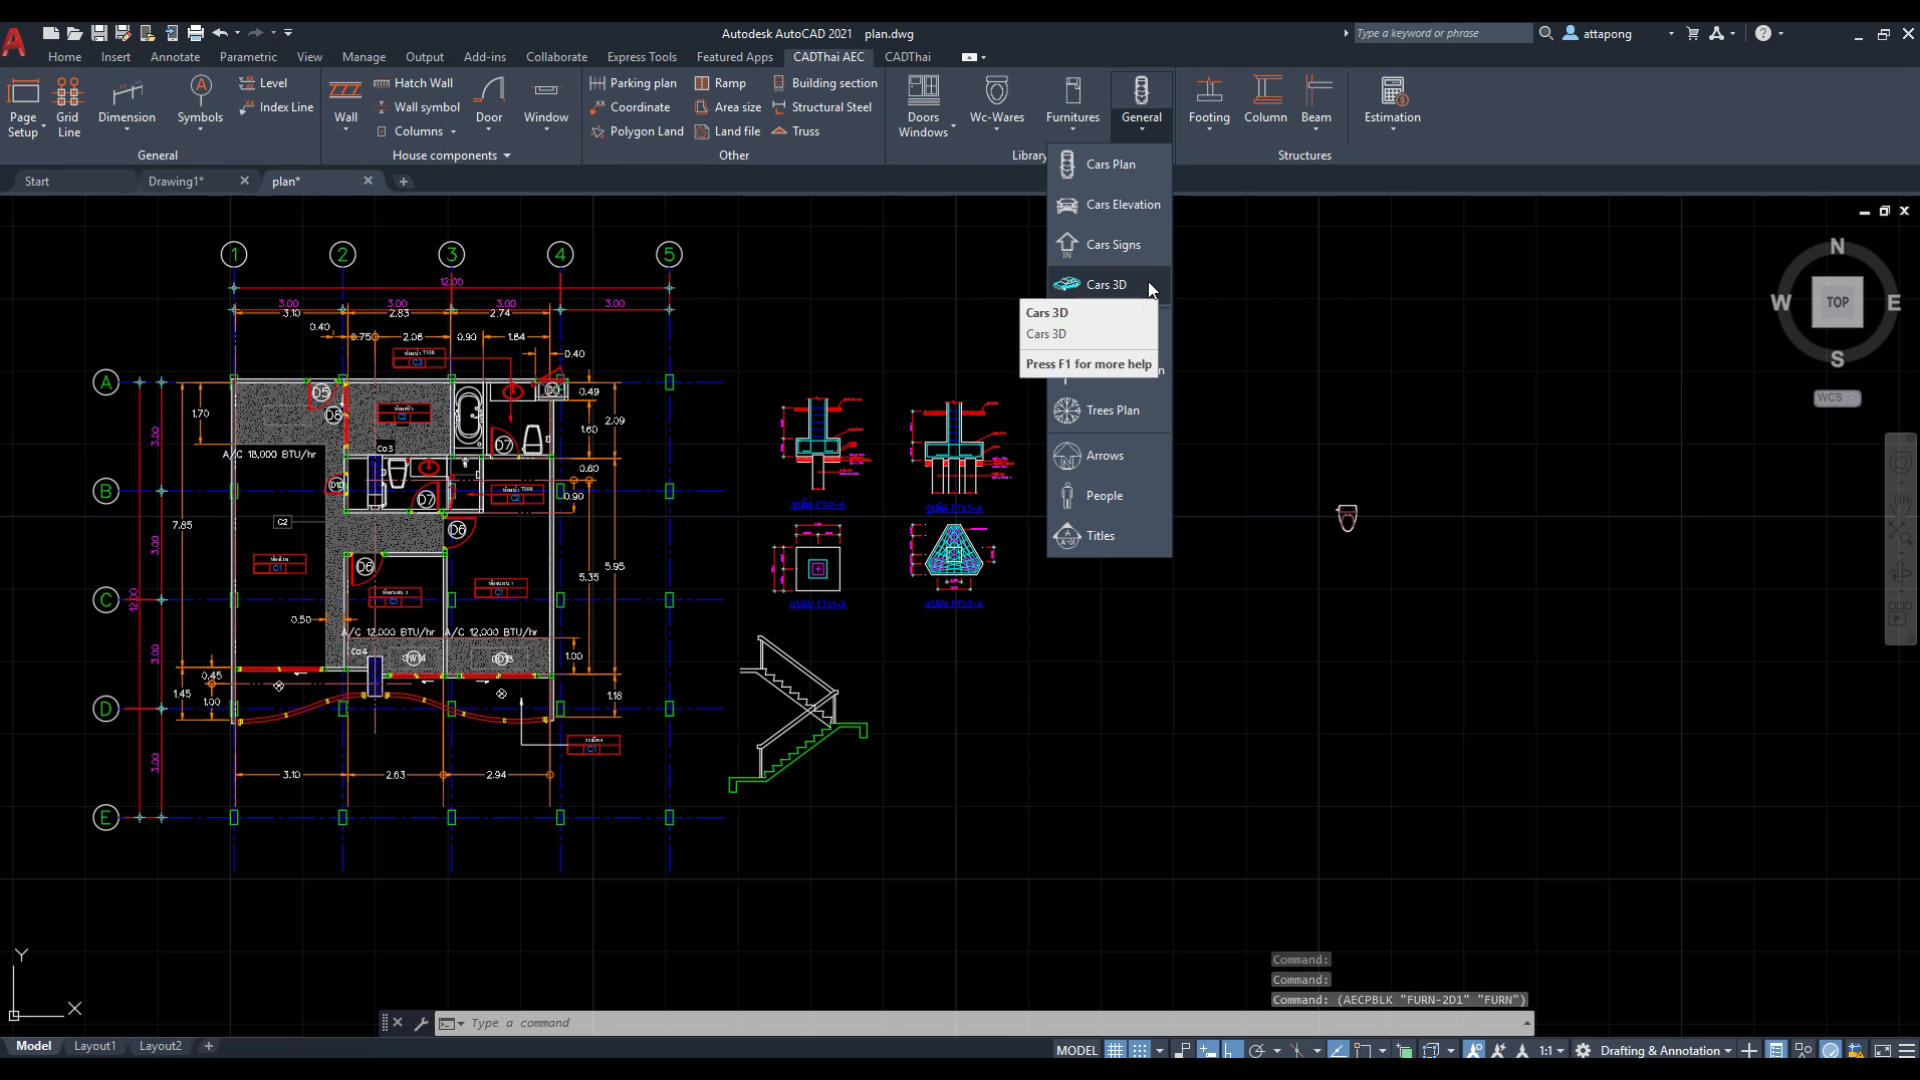Toggle snap mode in status bar
Image resolution: width=1920 pixels, height=1080 pixels.
point(1140,1050)
